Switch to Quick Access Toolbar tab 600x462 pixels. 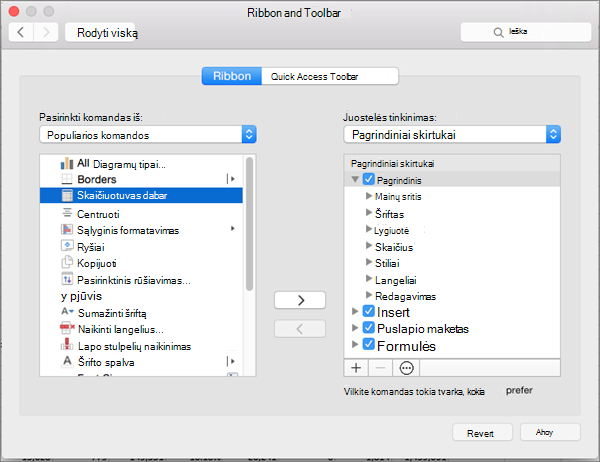(x=330, y=76)
